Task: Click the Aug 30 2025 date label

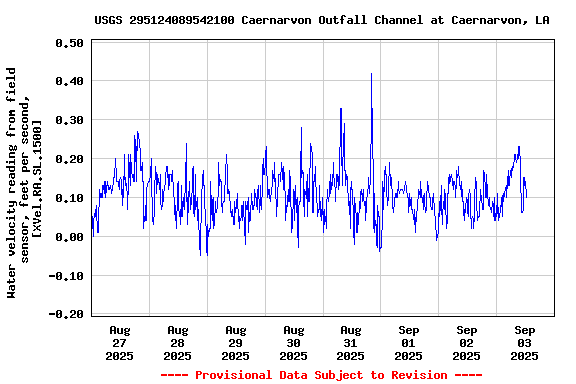Action: click(x=294, y=343)
